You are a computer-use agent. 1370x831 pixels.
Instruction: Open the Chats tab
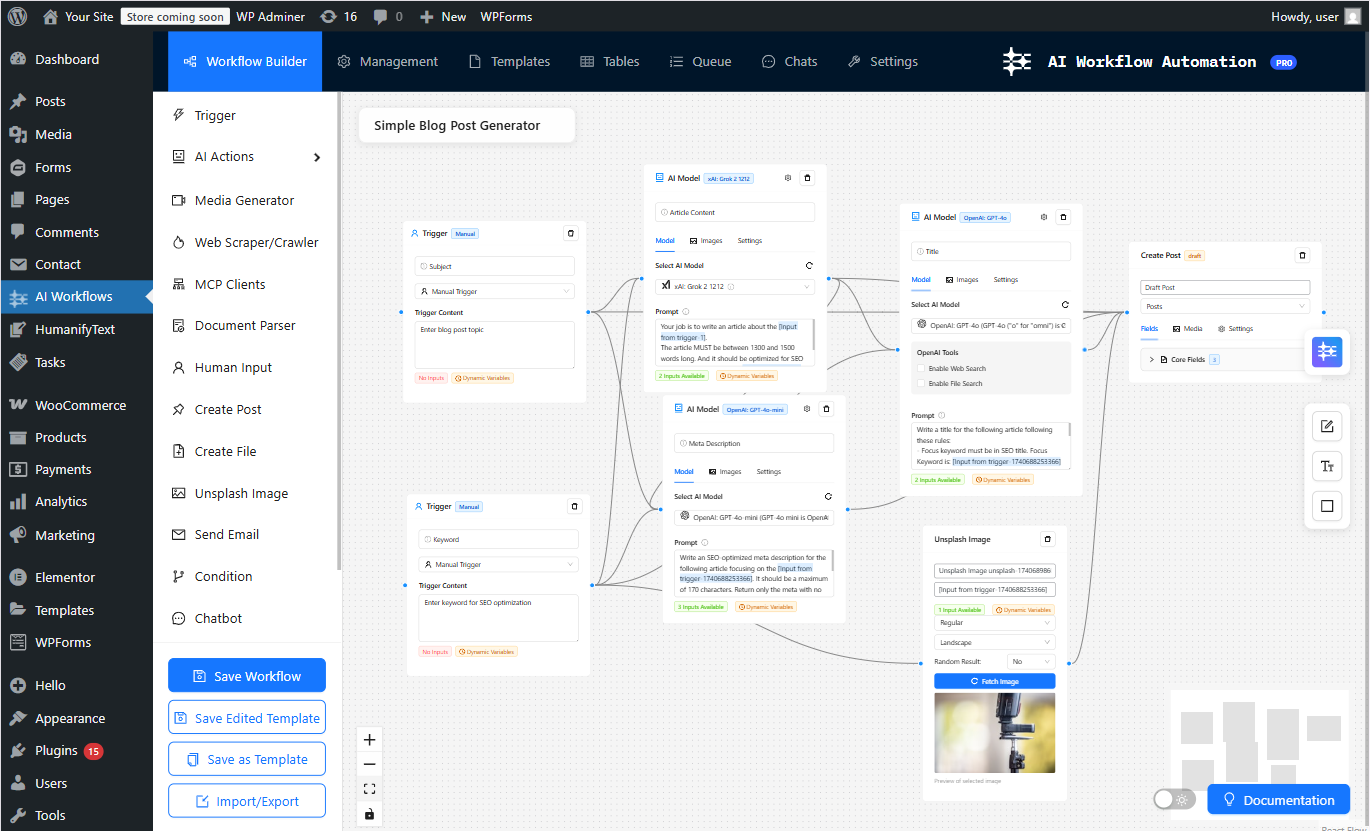point(790,61)
